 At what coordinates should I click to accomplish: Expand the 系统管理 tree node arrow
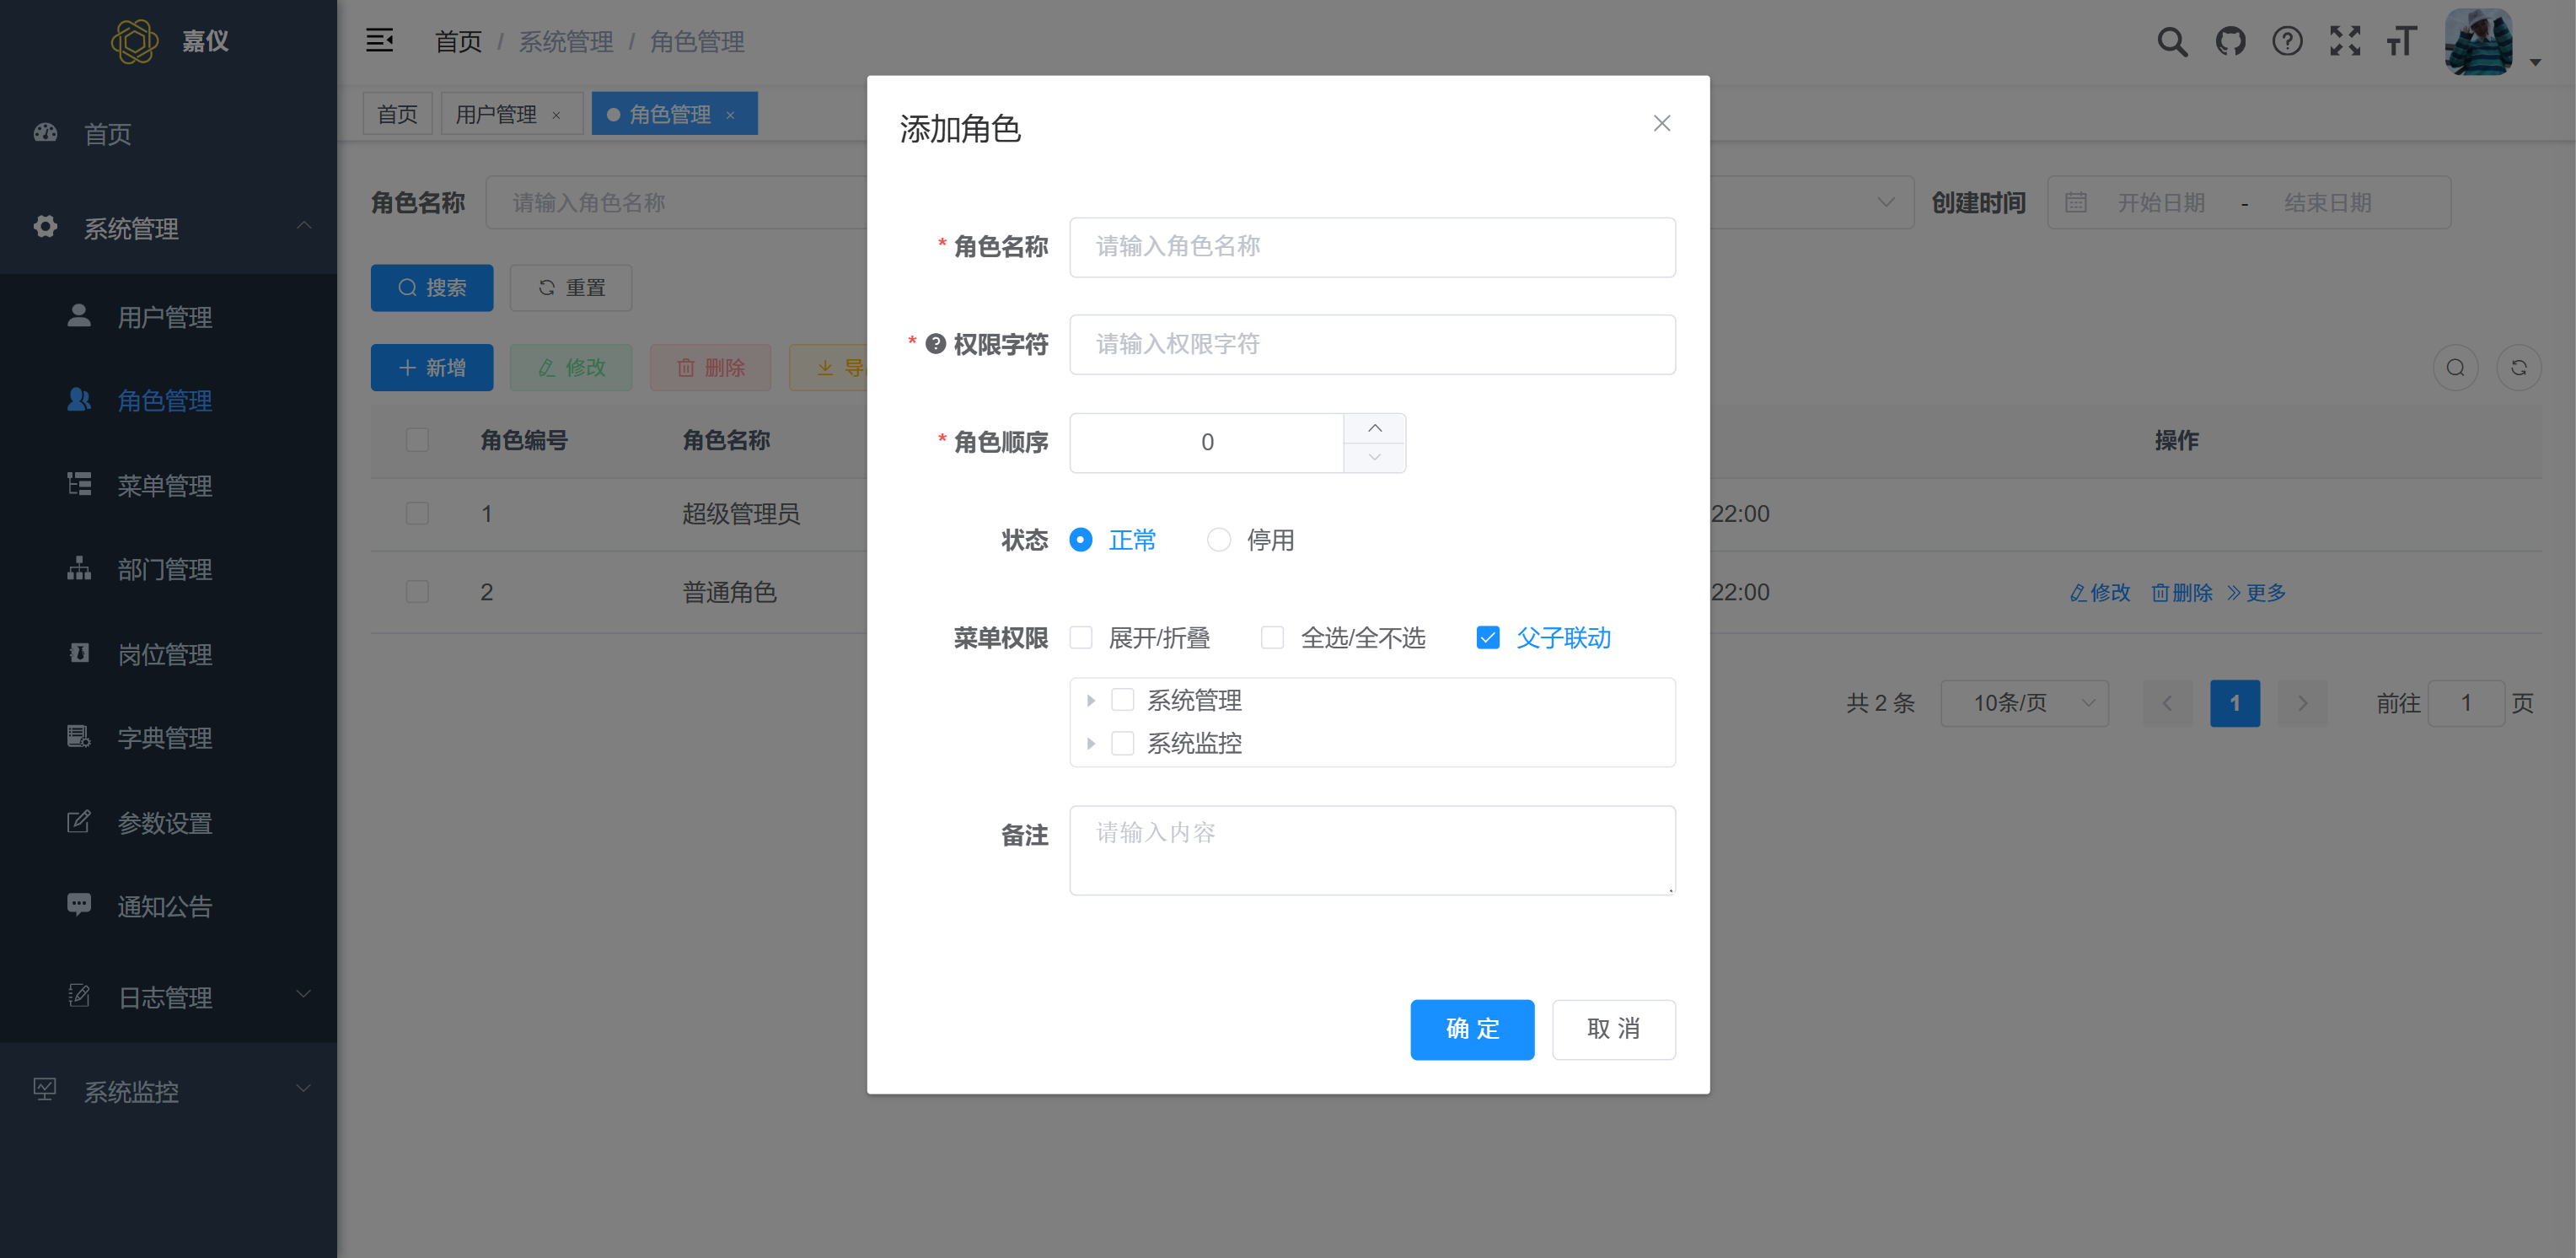coord(1090,700)
